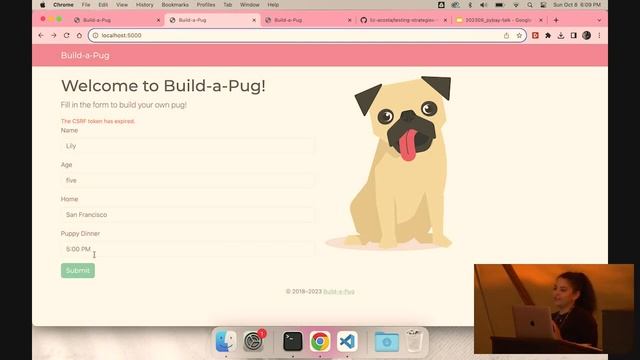Screen dimensions: 640x360
Task: Switch to the third Build-a-Pug tab
Action: coord(307,20)
